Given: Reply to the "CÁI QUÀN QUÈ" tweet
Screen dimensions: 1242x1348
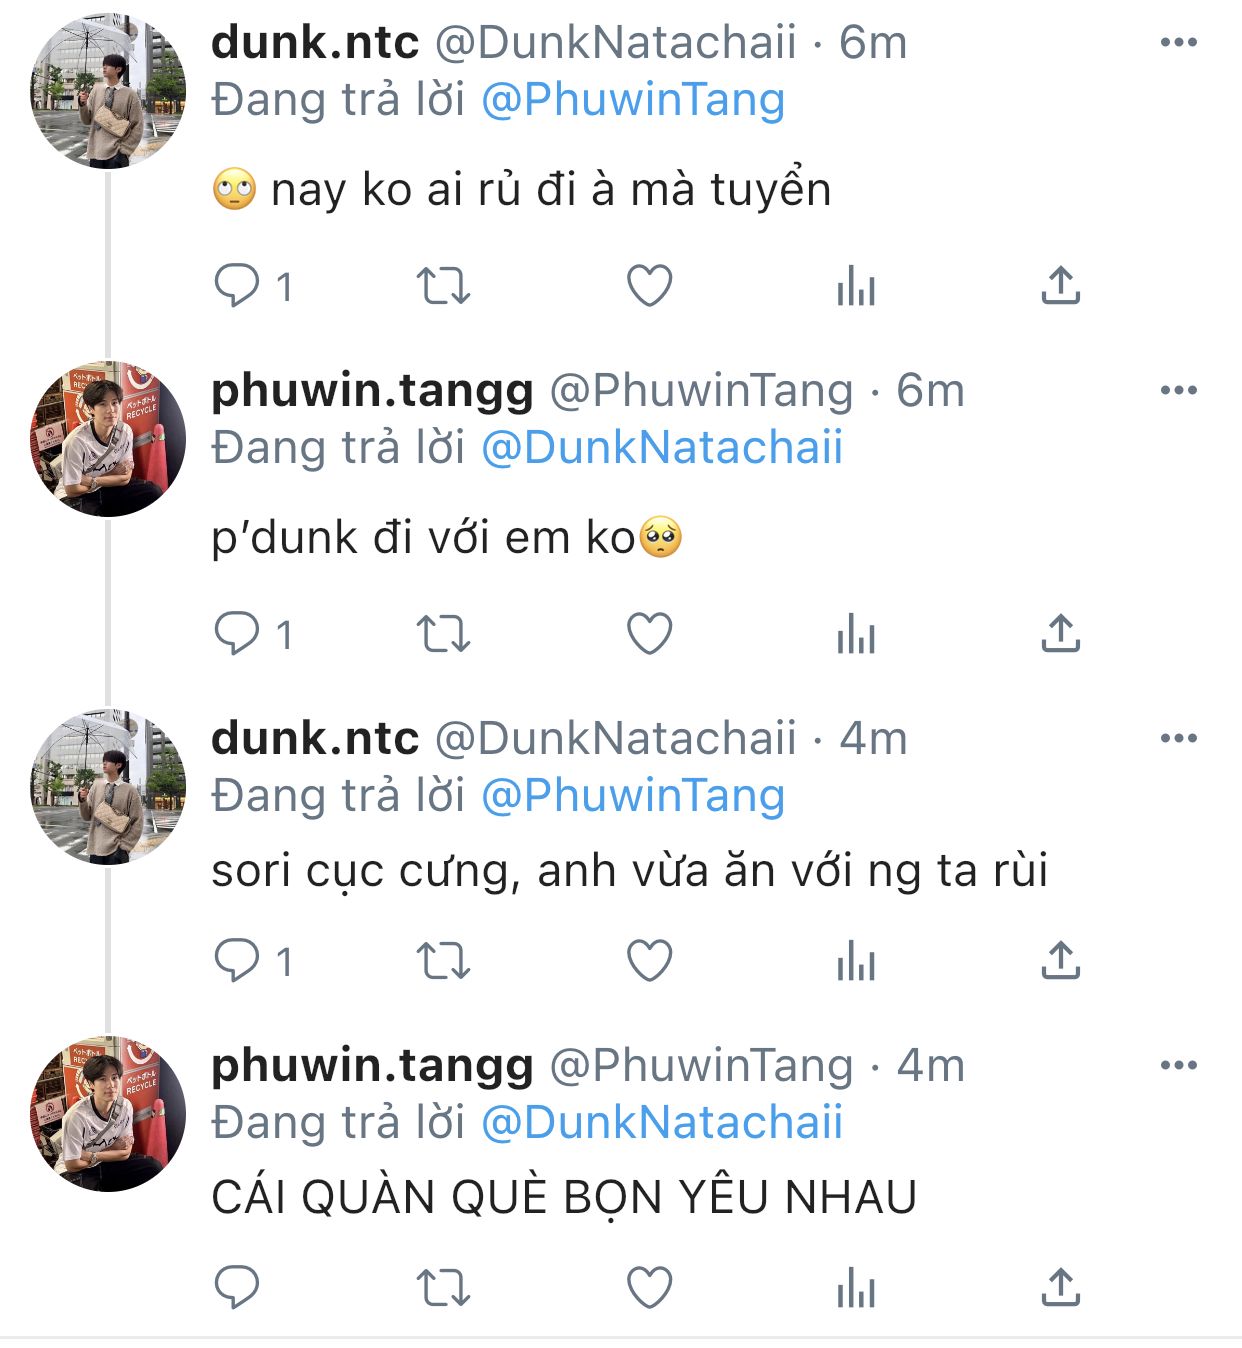Looking at the screenshot, I should tap(237, 1287).
